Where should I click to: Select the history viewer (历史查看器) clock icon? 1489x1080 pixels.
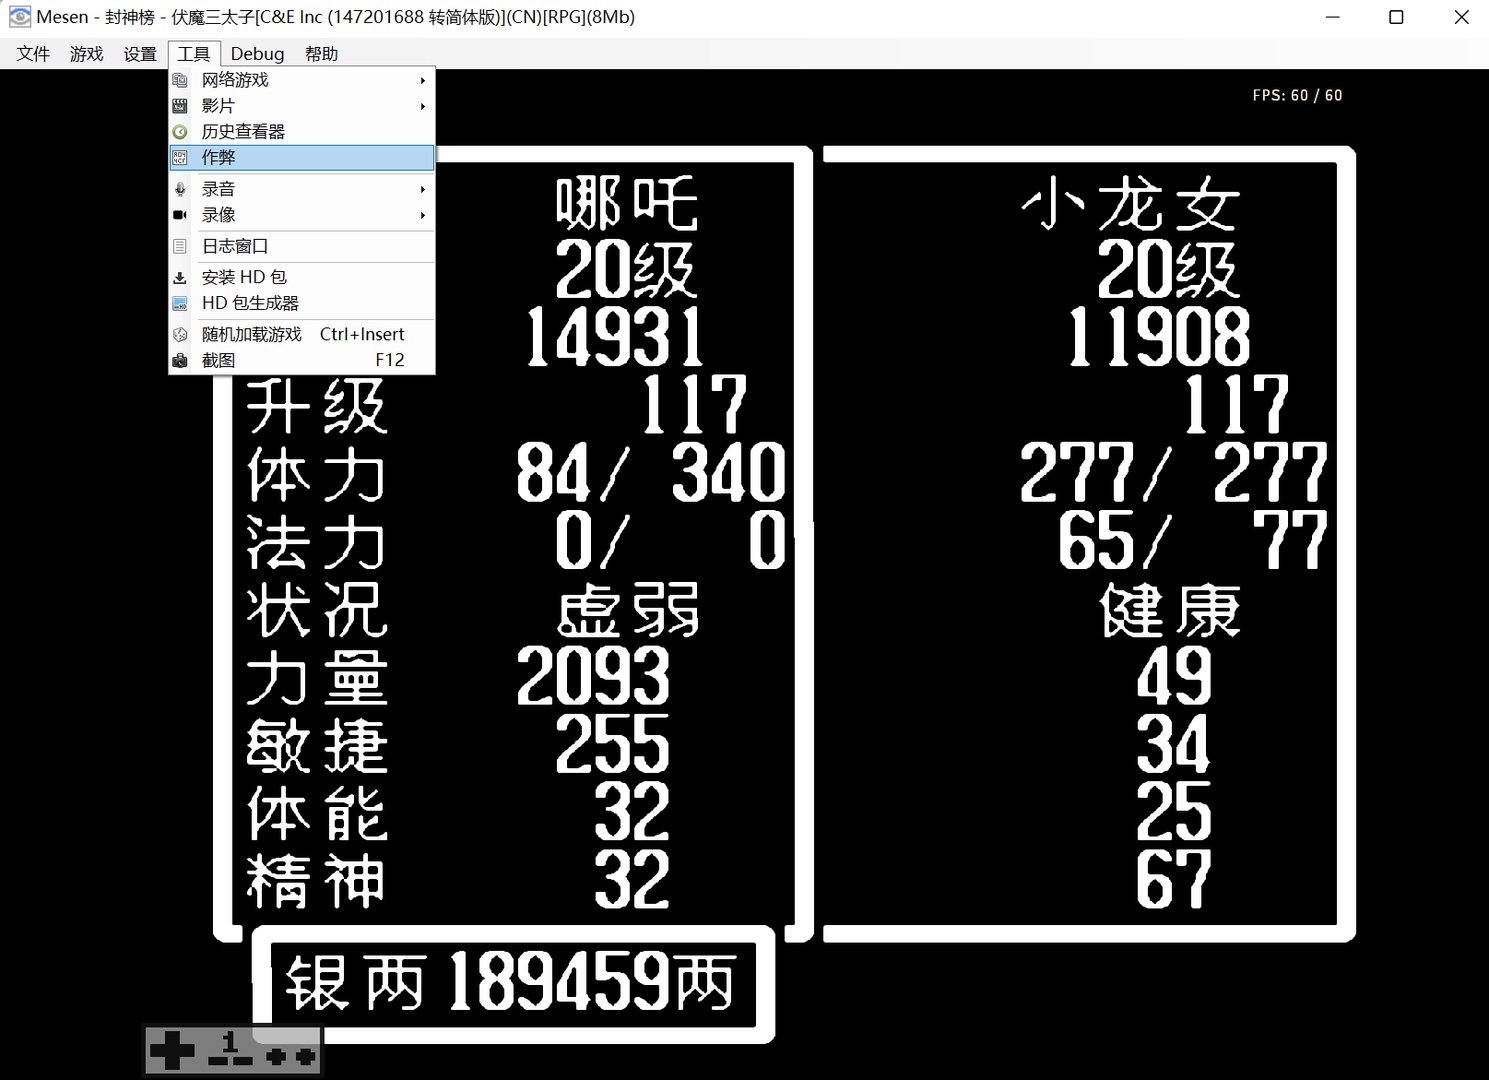181,131
